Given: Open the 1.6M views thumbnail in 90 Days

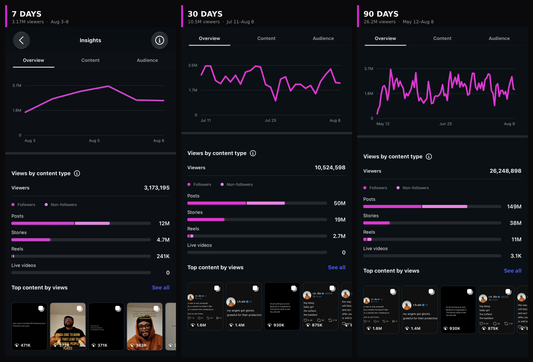Looking at the screenshot, I should (381, 310).
